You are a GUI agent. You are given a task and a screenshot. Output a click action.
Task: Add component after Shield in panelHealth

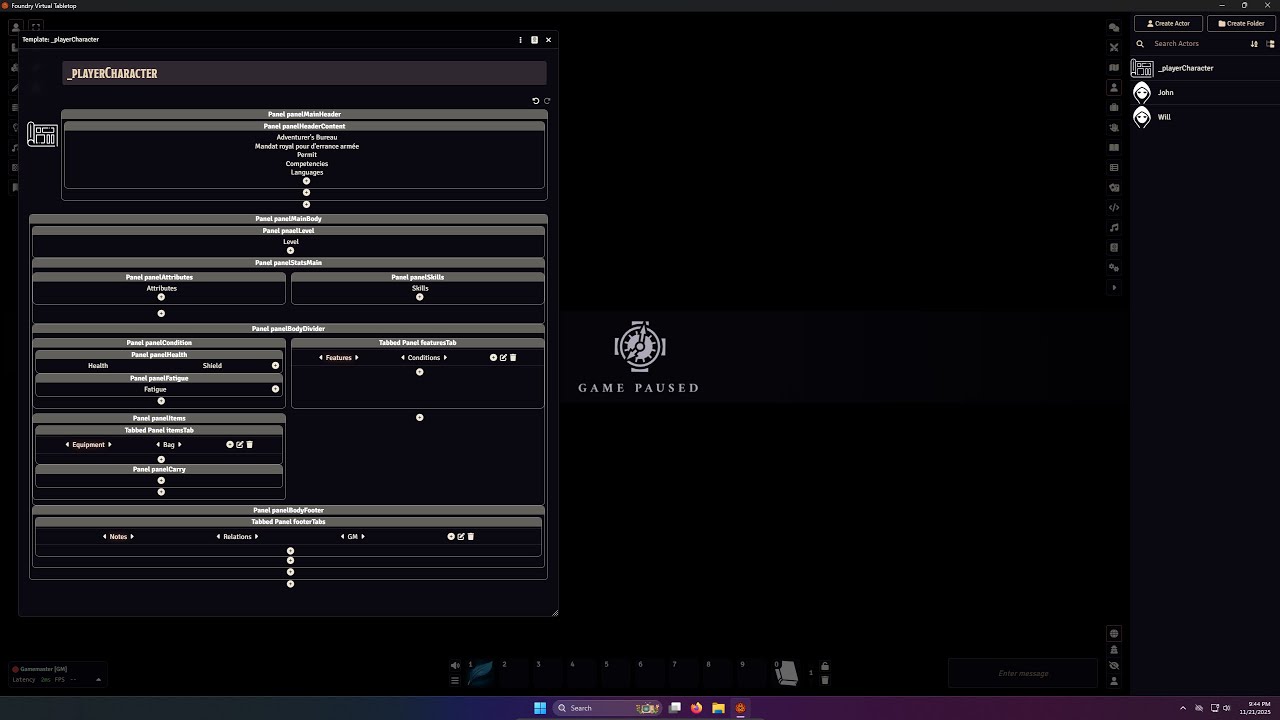point(275,365)
